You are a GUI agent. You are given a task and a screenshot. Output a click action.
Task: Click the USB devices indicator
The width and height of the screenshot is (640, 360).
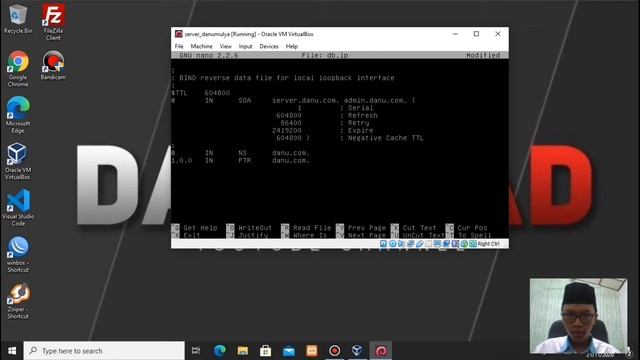(420, 244)
